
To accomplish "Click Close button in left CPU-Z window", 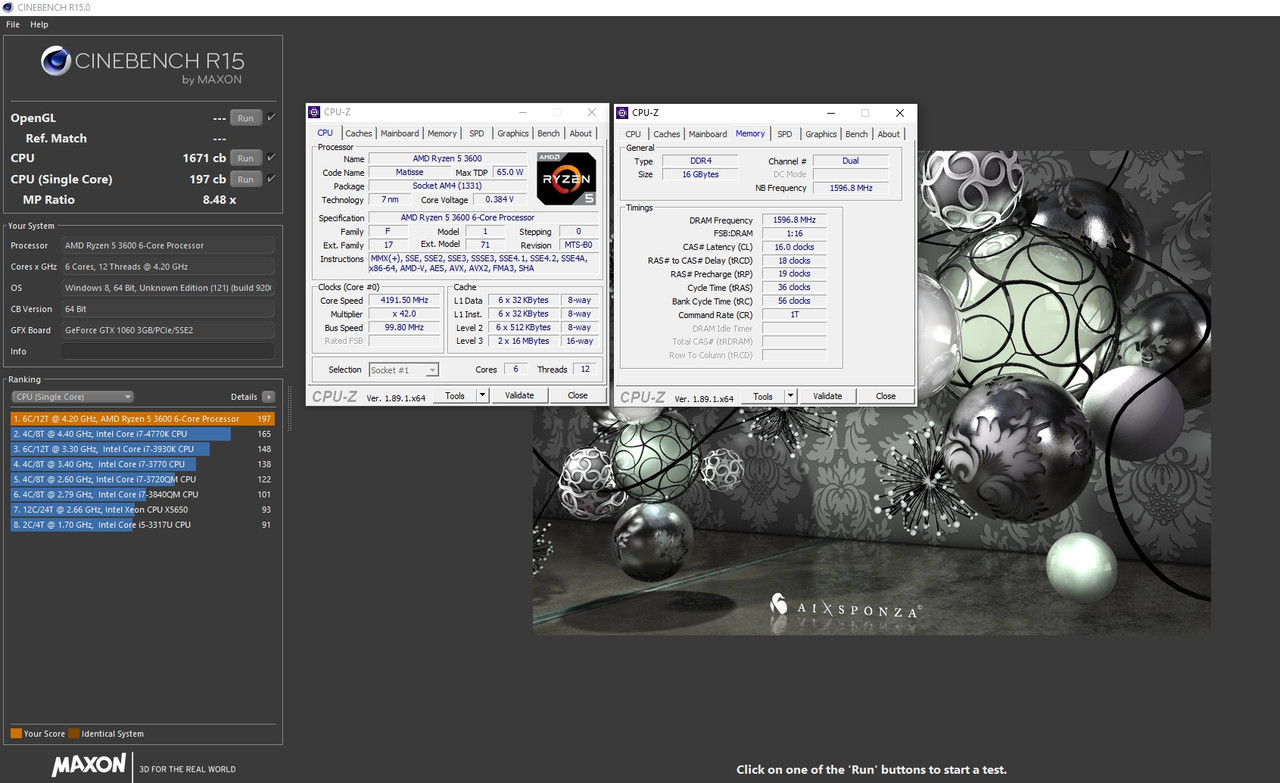I will [578, 395].
